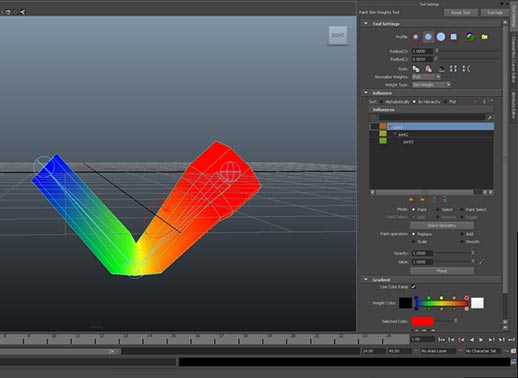The height and width of the screenshot is (378, 518).
Task: Click the copy weights tool icon
Action: click(x=416, y=69)
